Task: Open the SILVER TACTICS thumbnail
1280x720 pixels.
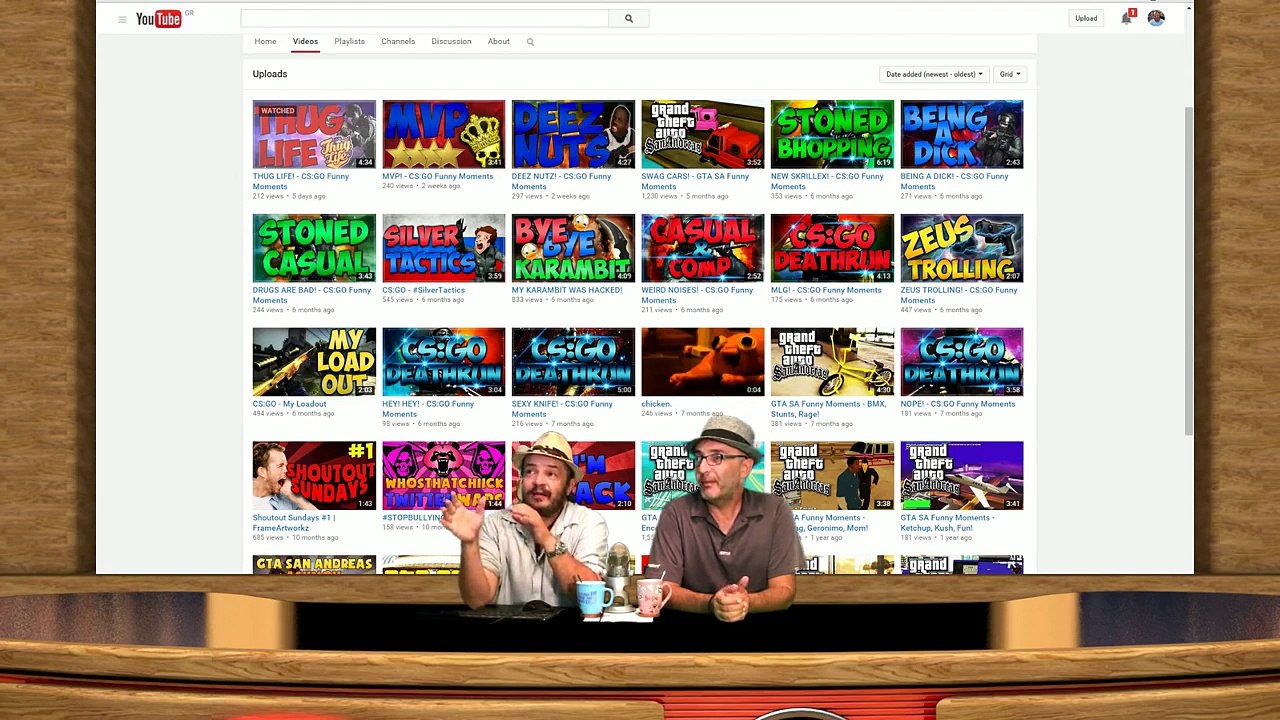Action: (444, 248)
